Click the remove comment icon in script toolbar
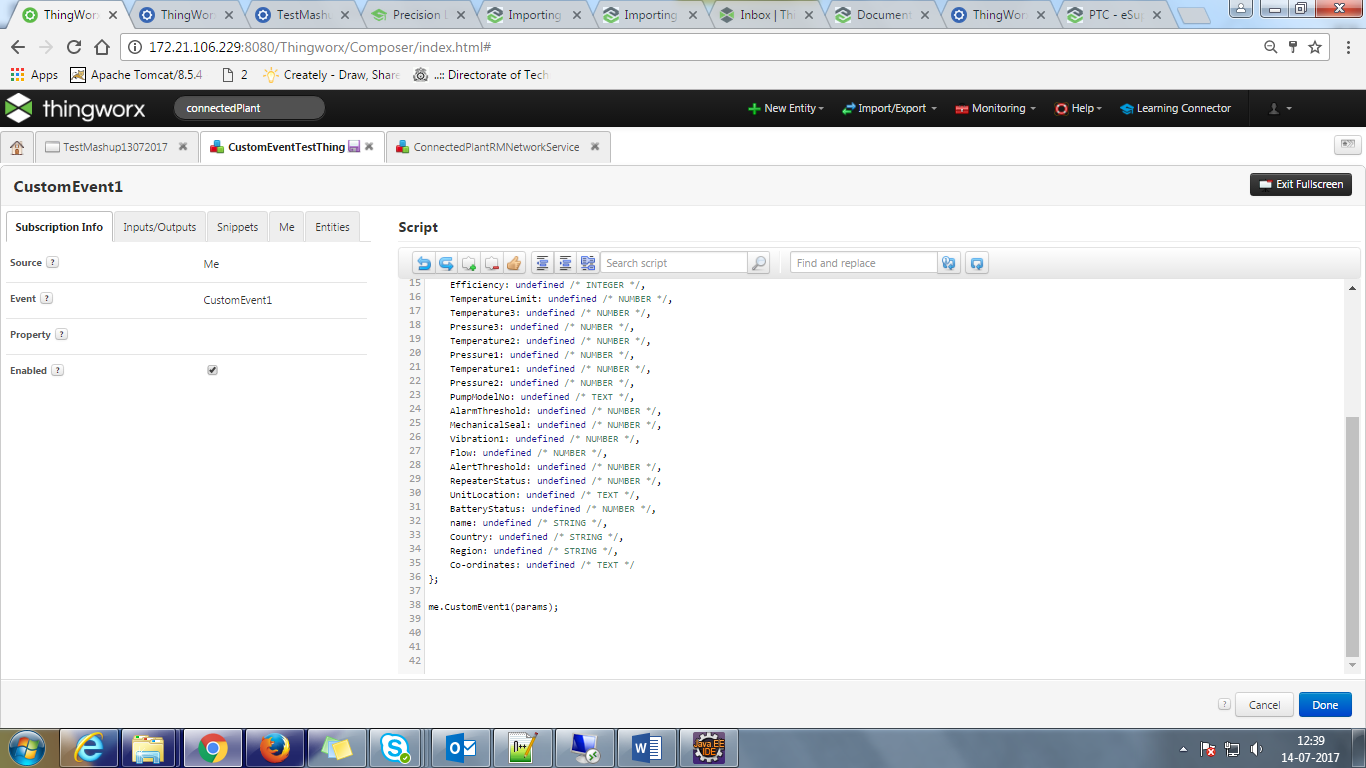The height and width of the screenshot is (768, 1366). pos(491,263)
